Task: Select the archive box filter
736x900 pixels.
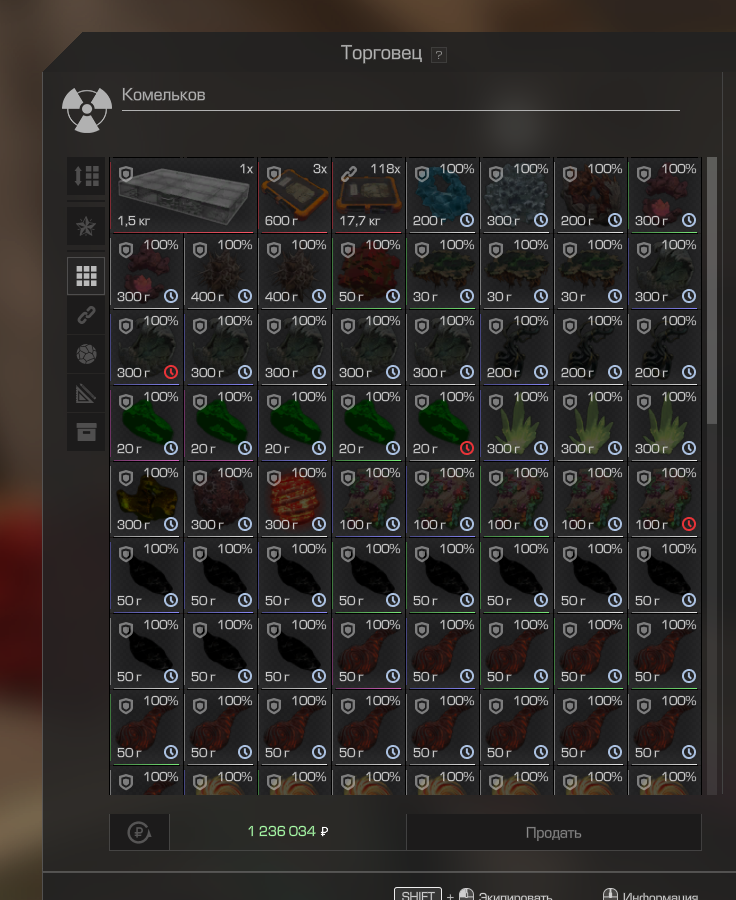Action: click(86, 432)
